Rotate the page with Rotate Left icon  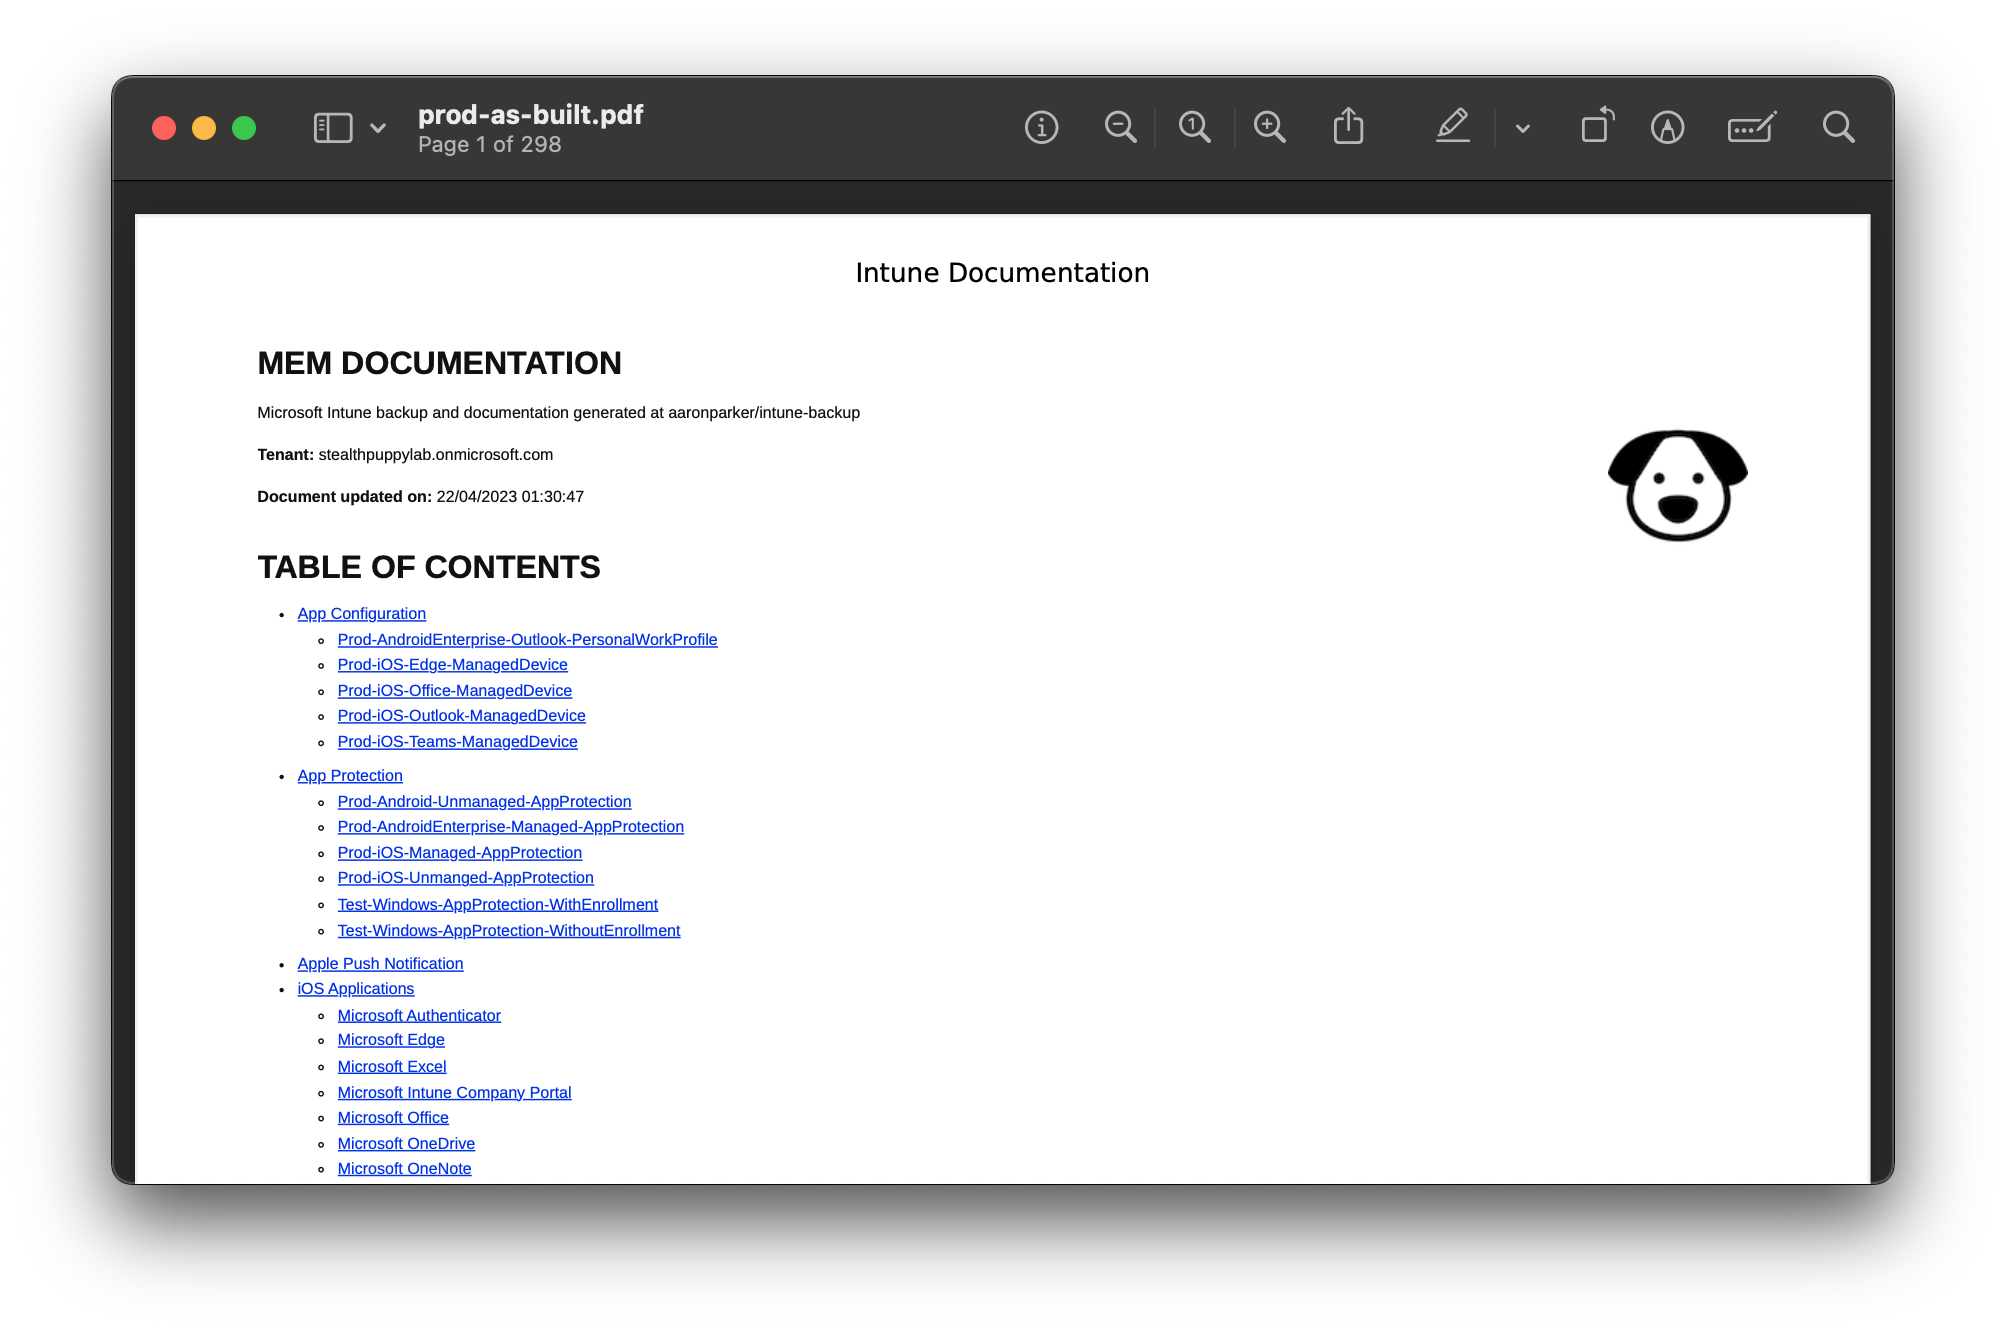click(1597, 127)
